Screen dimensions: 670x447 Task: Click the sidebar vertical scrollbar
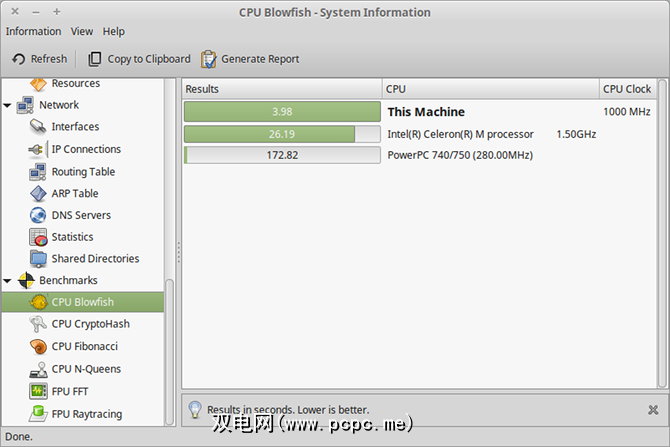coord(170,352)
